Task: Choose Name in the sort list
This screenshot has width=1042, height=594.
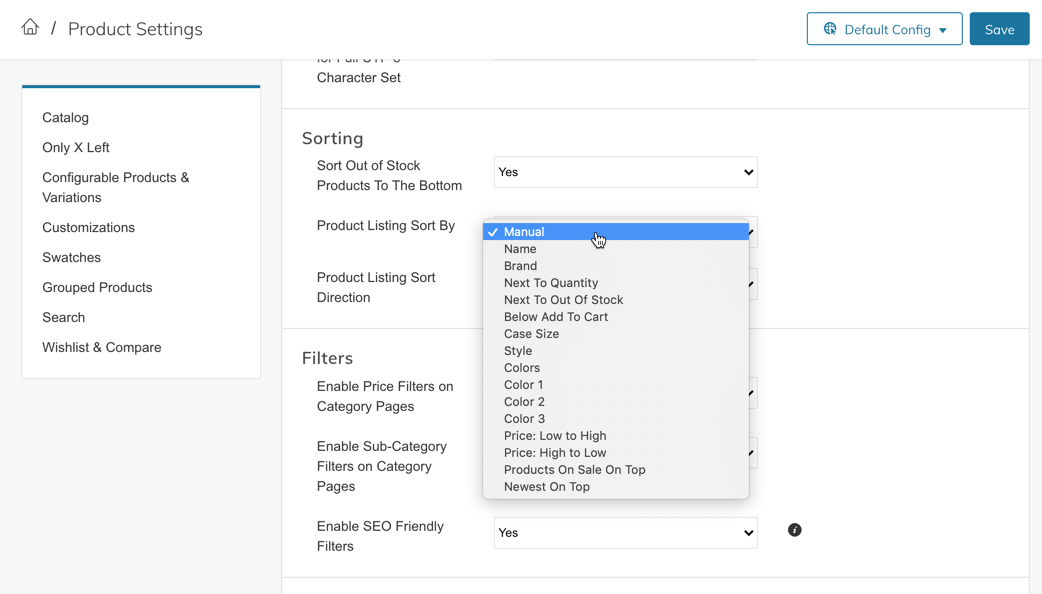Action: pos(520,249)
